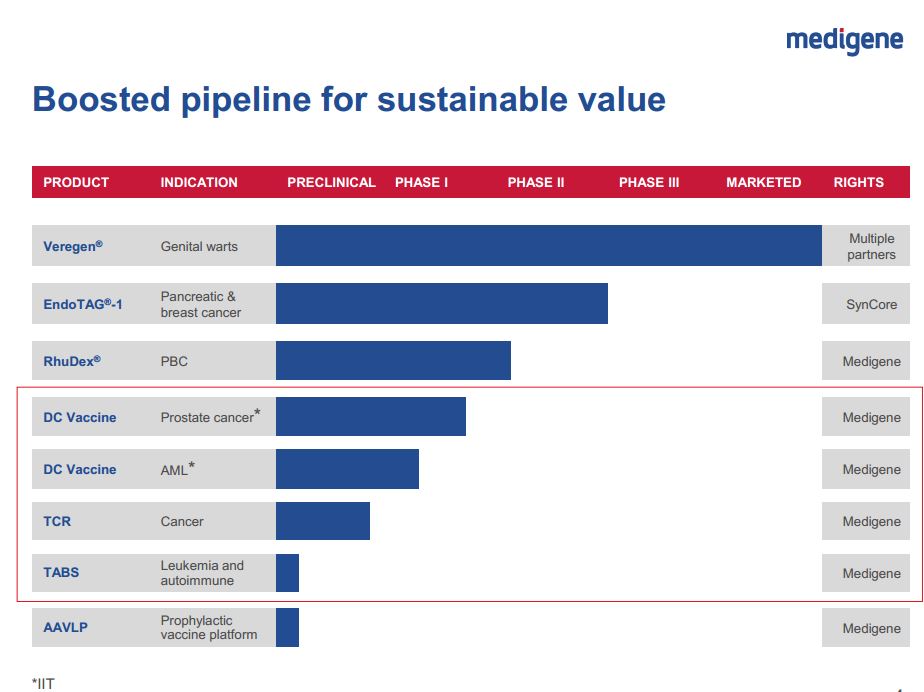Click the Genital warts indication text

coord(199,246)
